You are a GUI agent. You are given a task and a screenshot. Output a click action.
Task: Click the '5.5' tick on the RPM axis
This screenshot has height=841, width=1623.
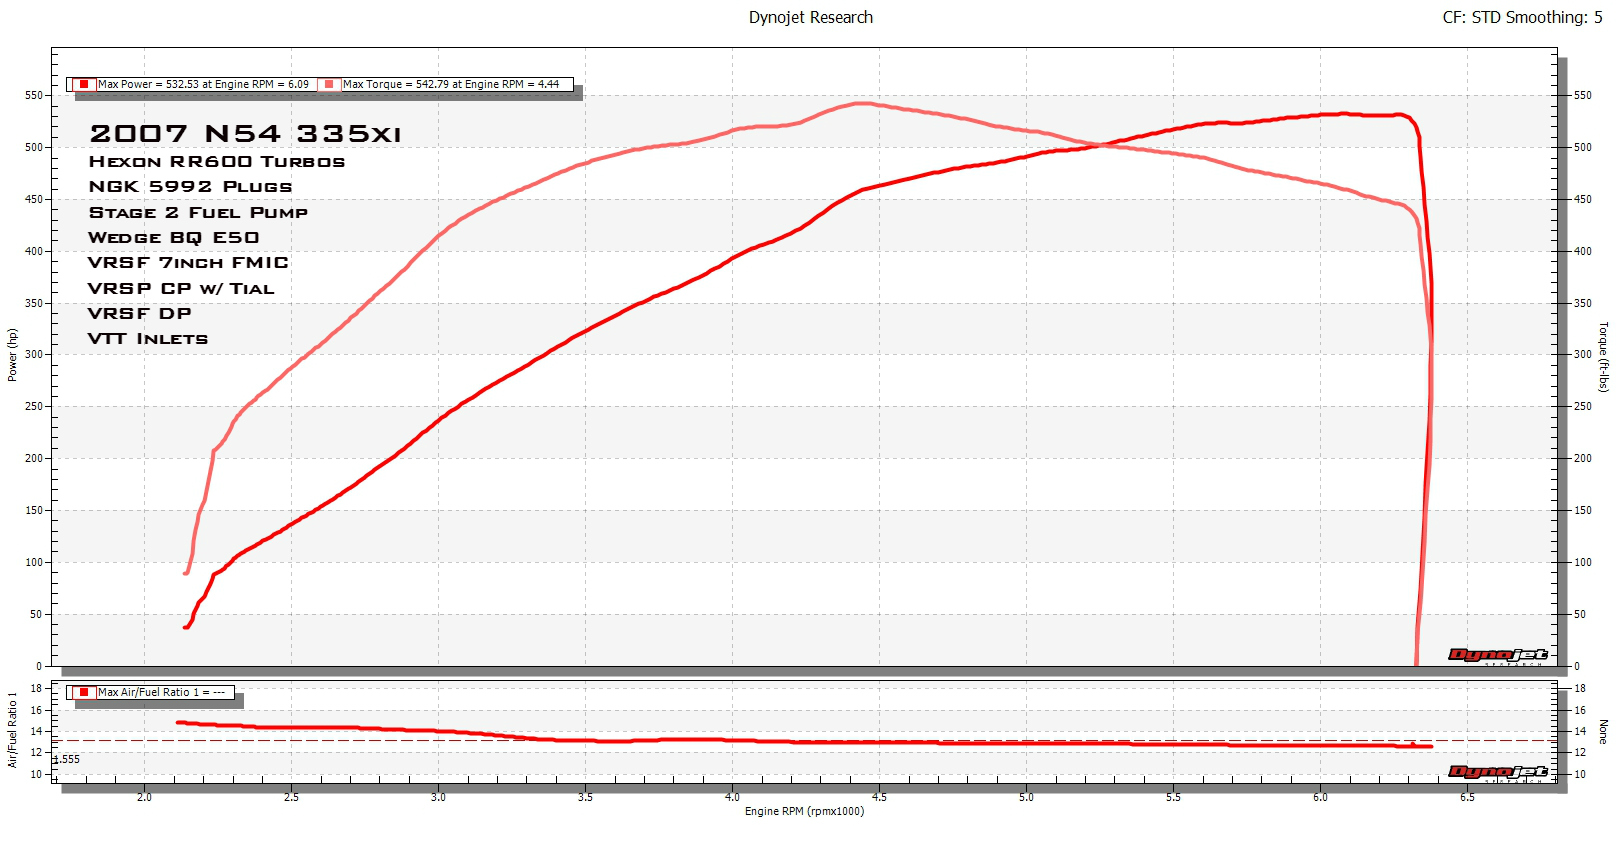(1173, 797)
